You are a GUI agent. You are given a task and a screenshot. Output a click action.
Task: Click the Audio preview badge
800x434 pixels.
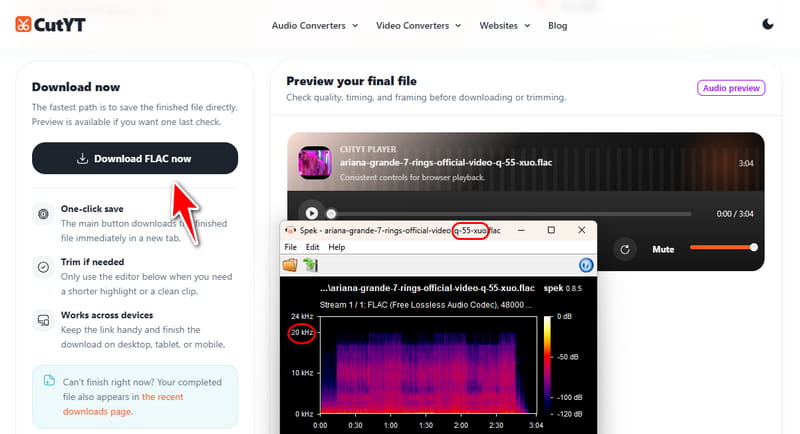point(731,88)
